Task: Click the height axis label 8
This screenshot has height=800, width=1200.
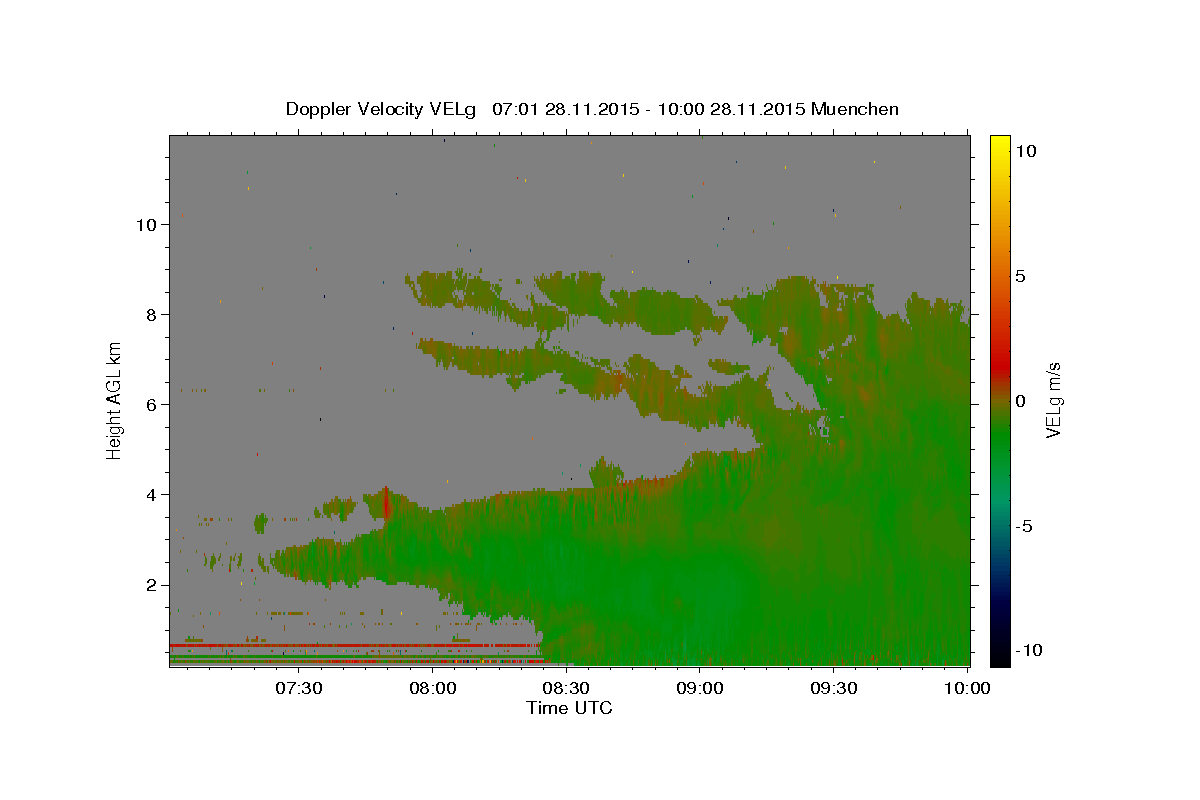Action: [x=152, y=315]
